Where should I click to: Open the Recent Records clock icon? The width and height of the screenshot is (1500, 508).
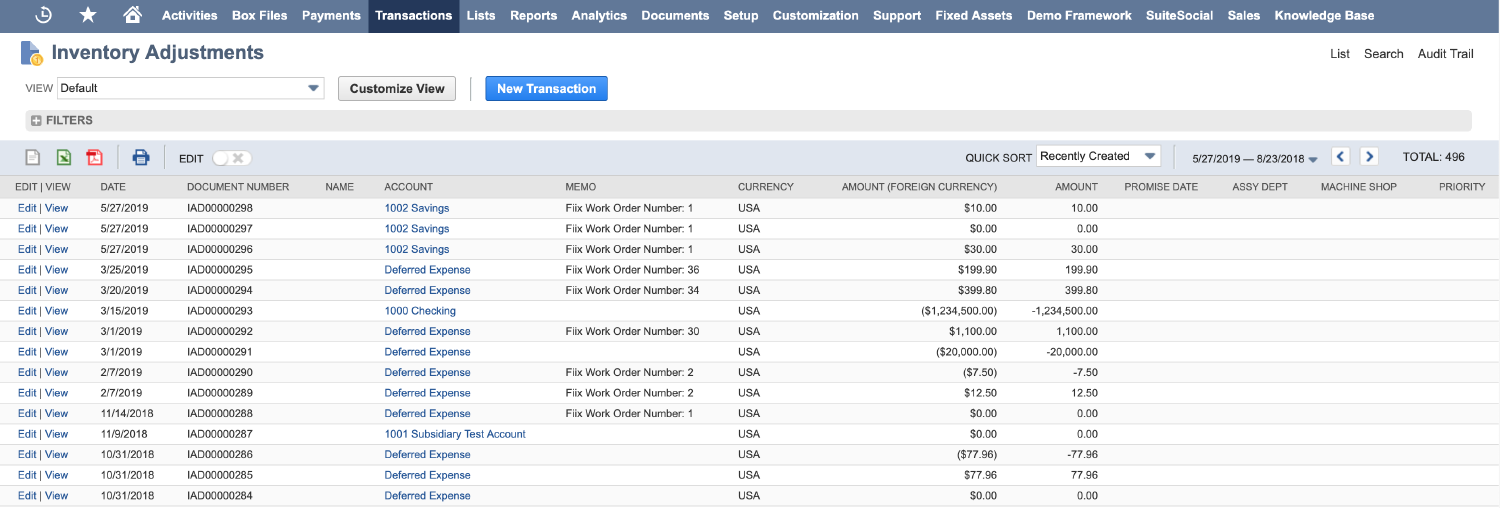[43, 15]
